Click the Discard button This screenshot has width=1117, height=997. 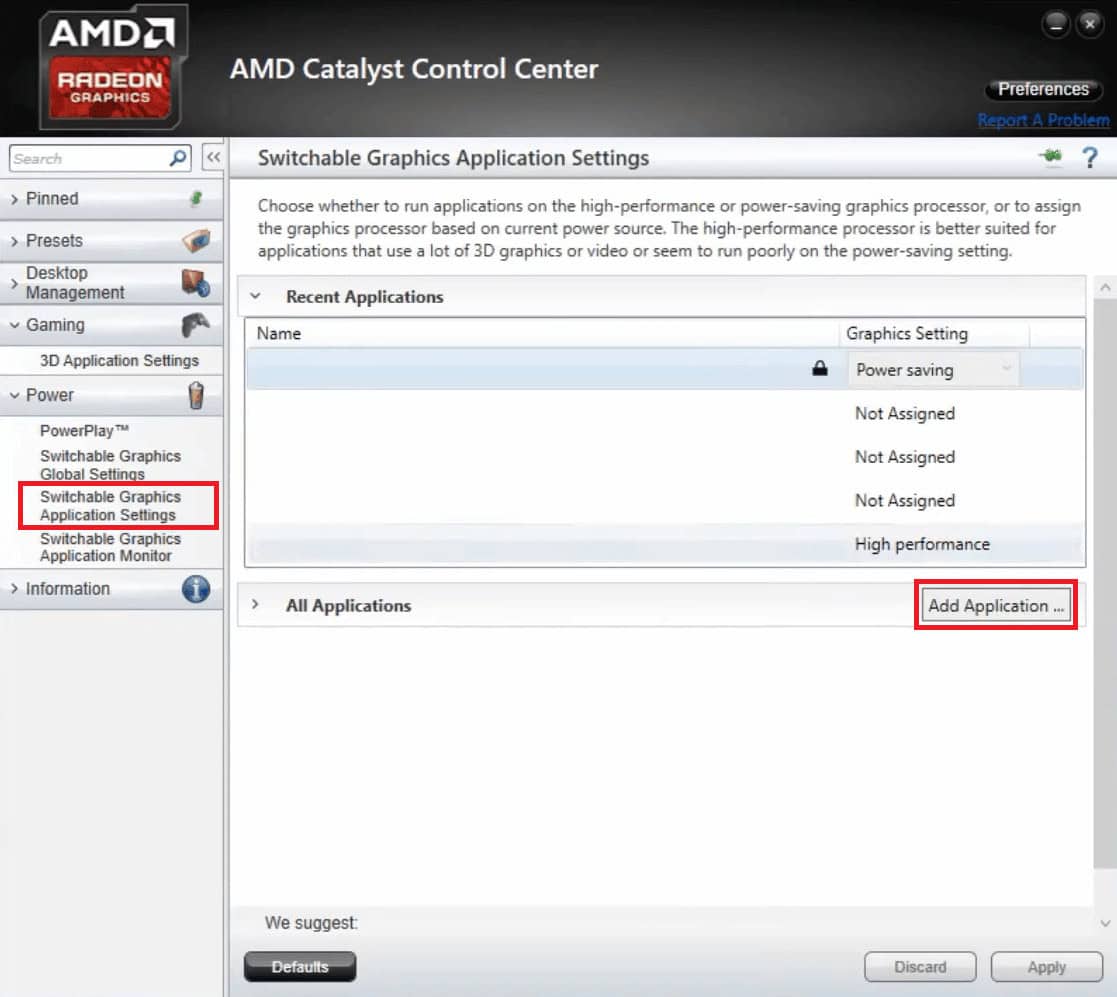pos(920,966)
